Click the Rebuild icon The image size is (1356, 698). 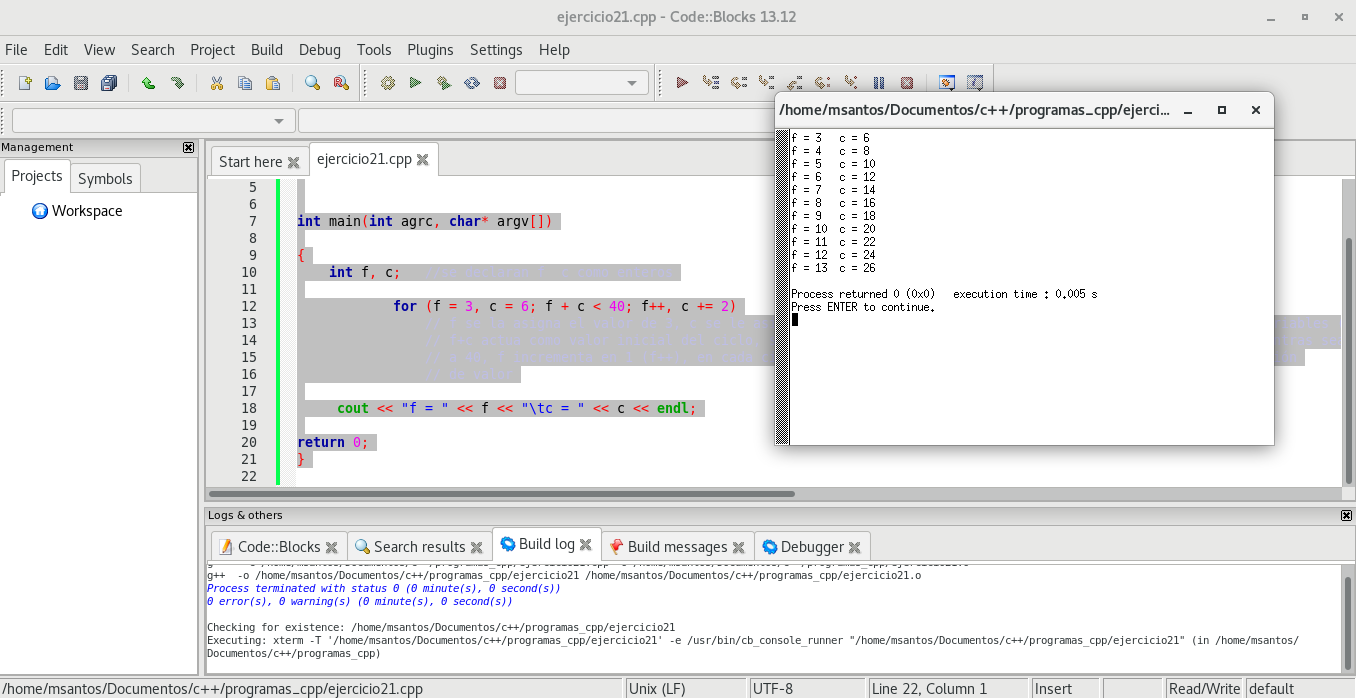[x=472, y=83]
